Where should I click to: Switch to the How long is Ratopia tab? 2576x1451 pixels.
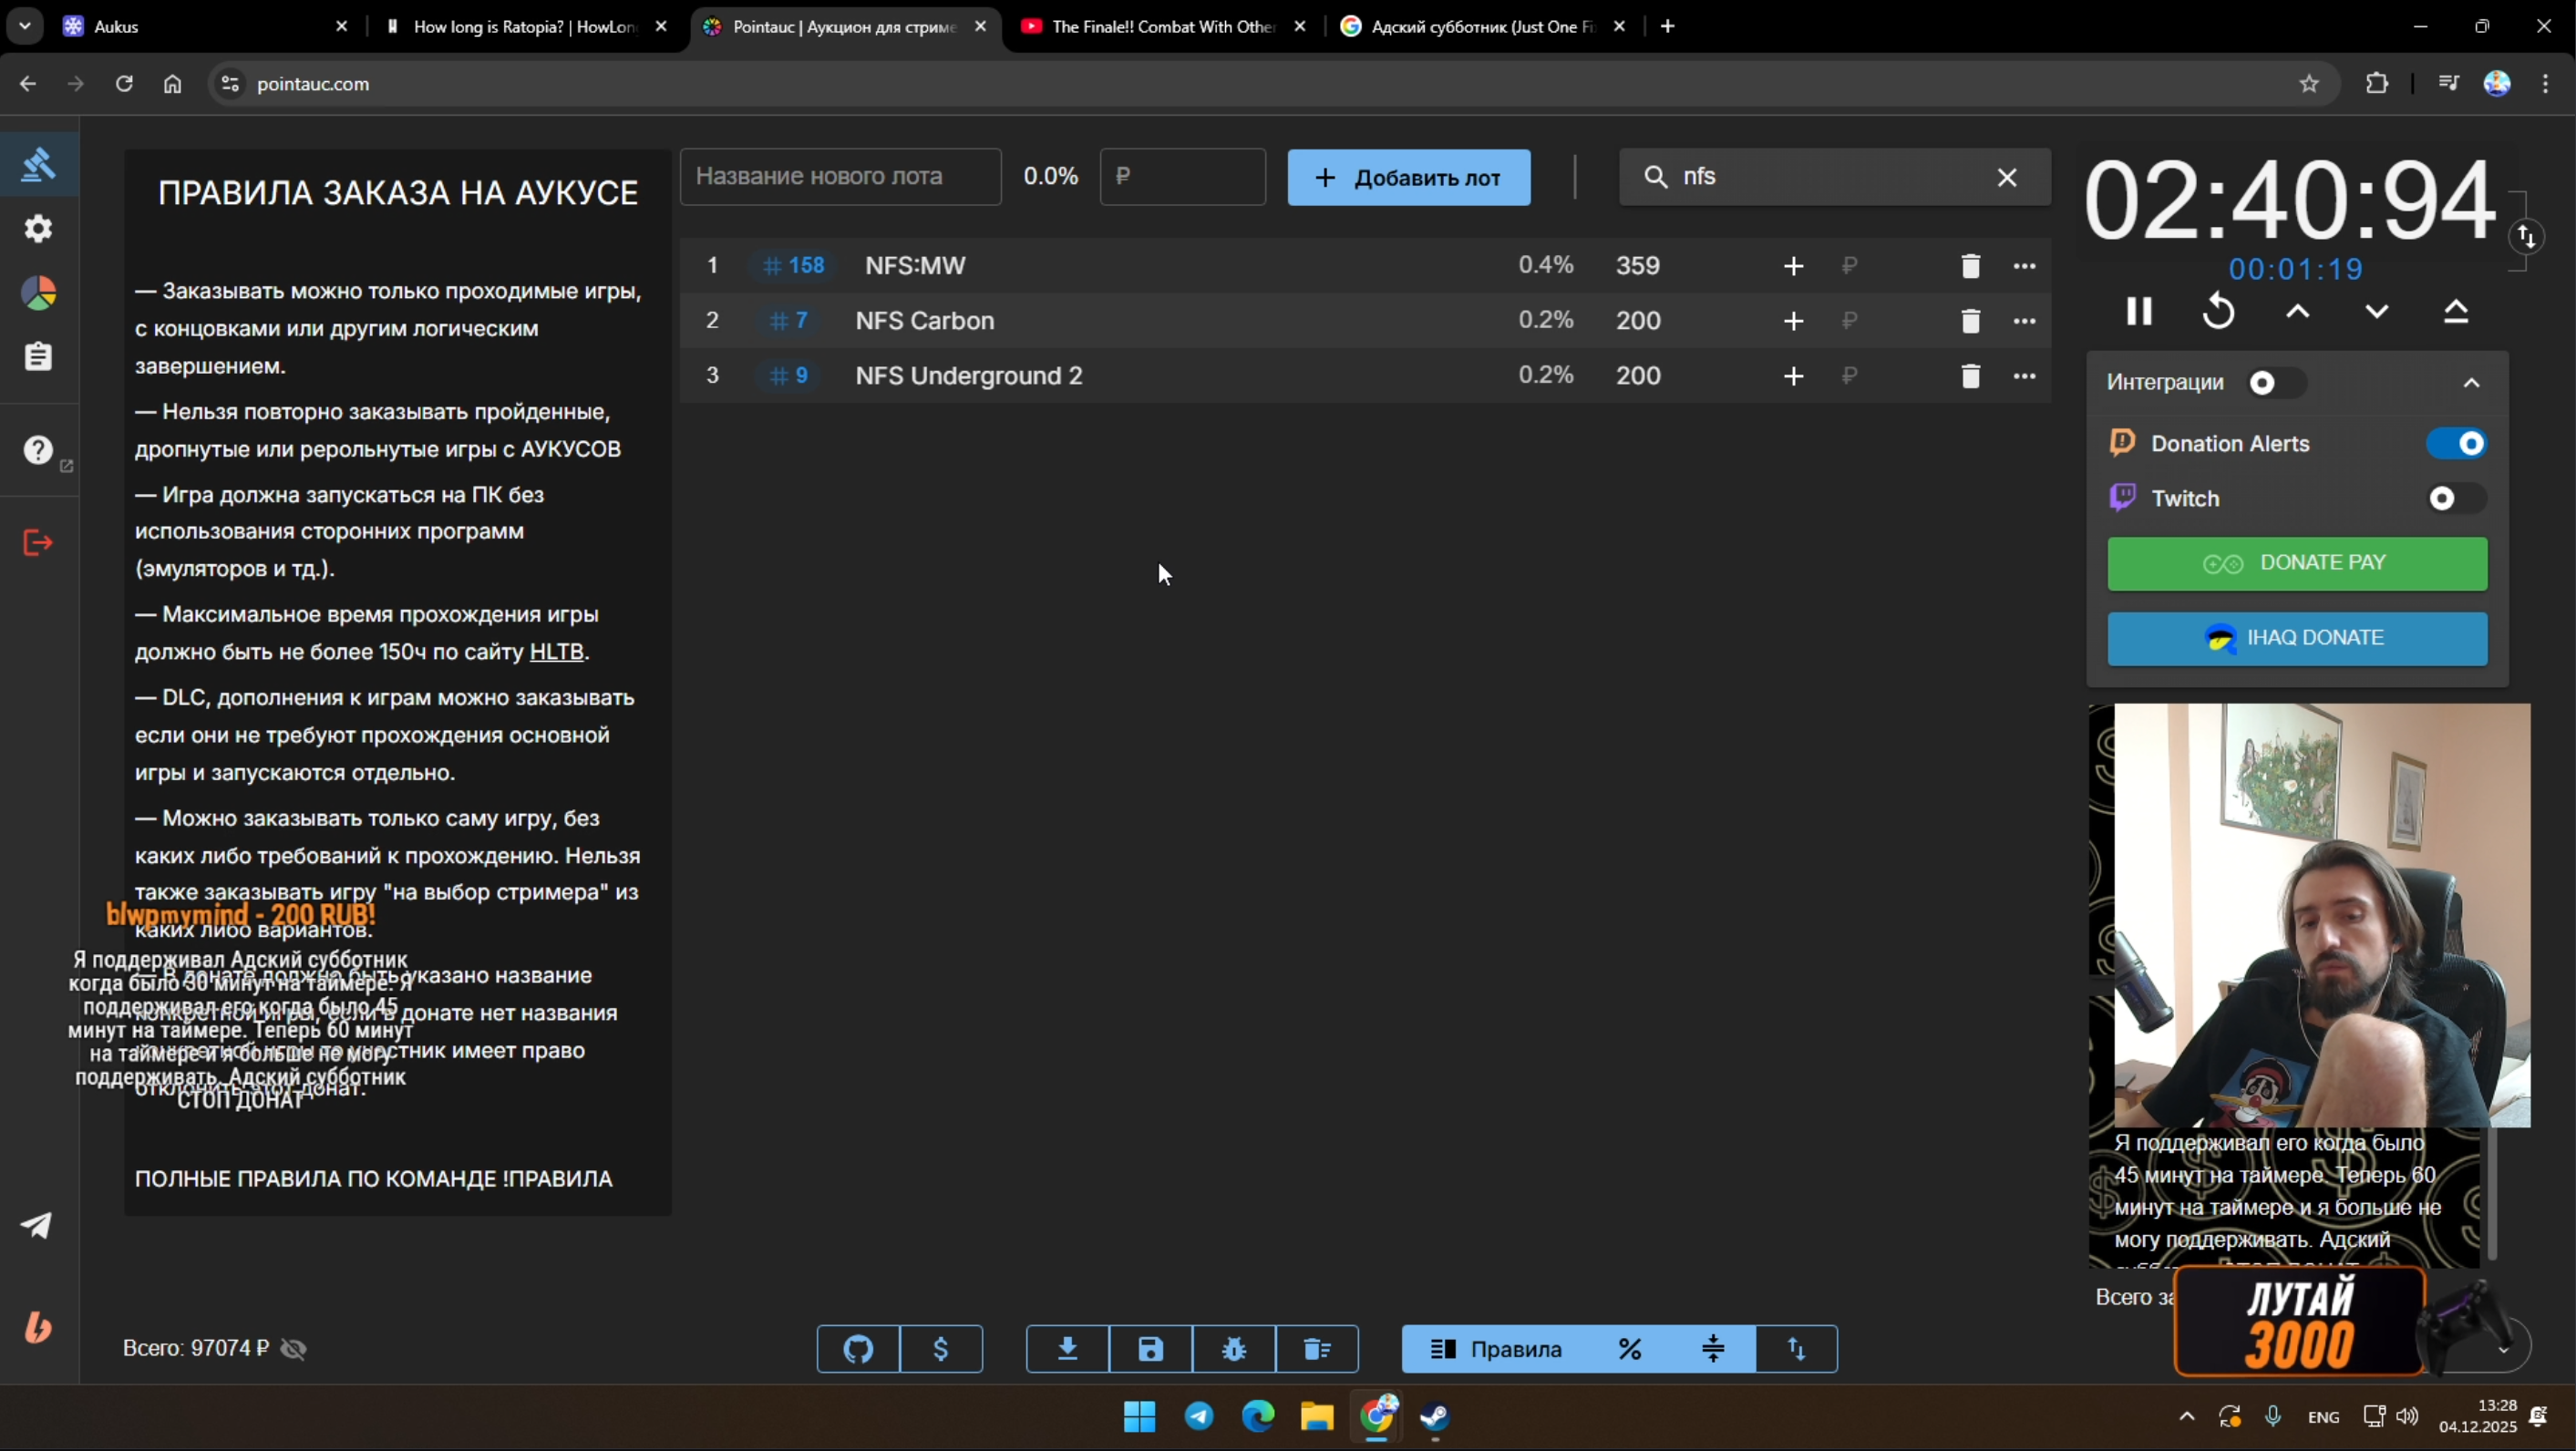(x=523, y=27)
